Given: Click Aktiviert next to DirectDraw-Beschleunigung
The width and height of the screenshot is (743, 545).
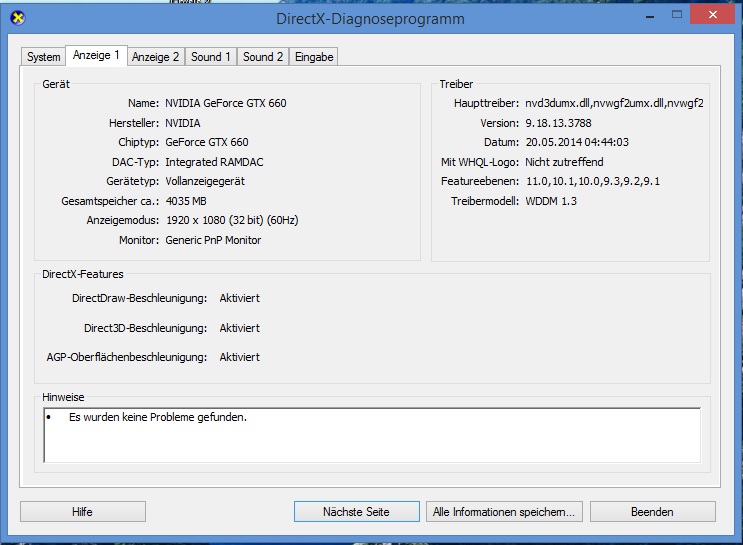Looking at the screenshot, I should (x=240, y=299).
